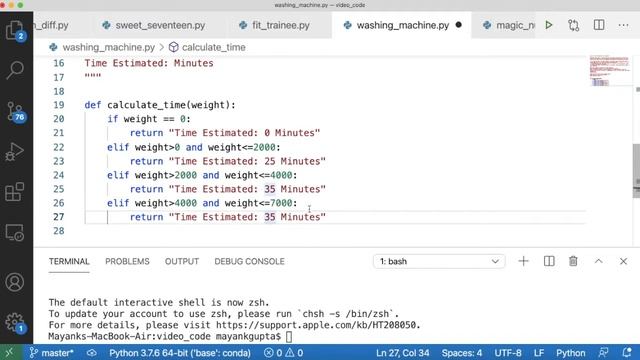
Task: Kill terminal with trash icon
Action: coord(573,261)
